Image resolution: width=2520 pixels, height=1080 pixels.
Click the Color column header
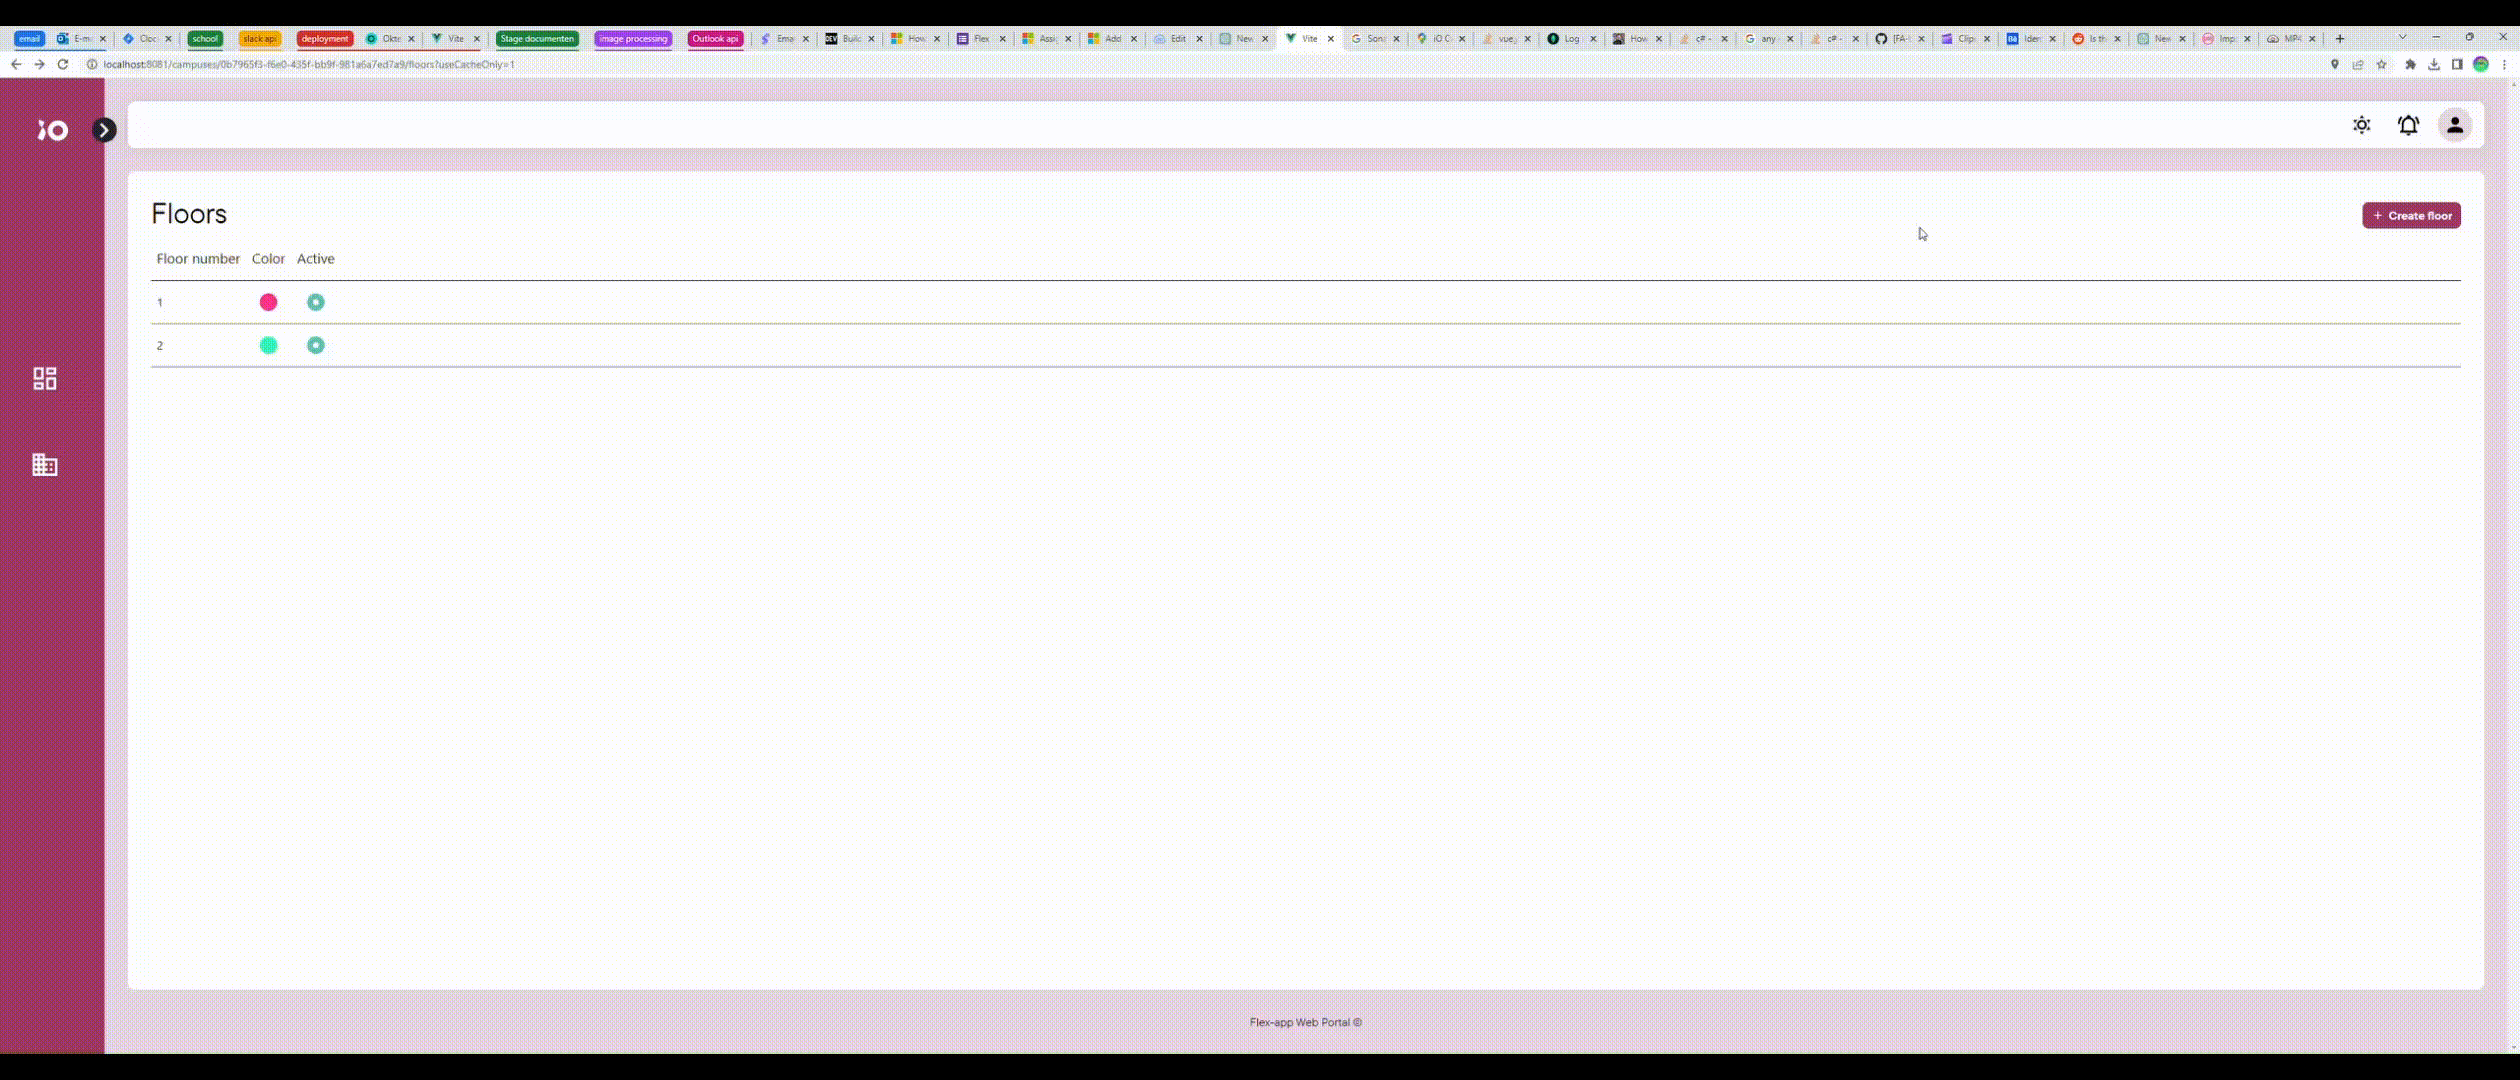tap(268, 258)
